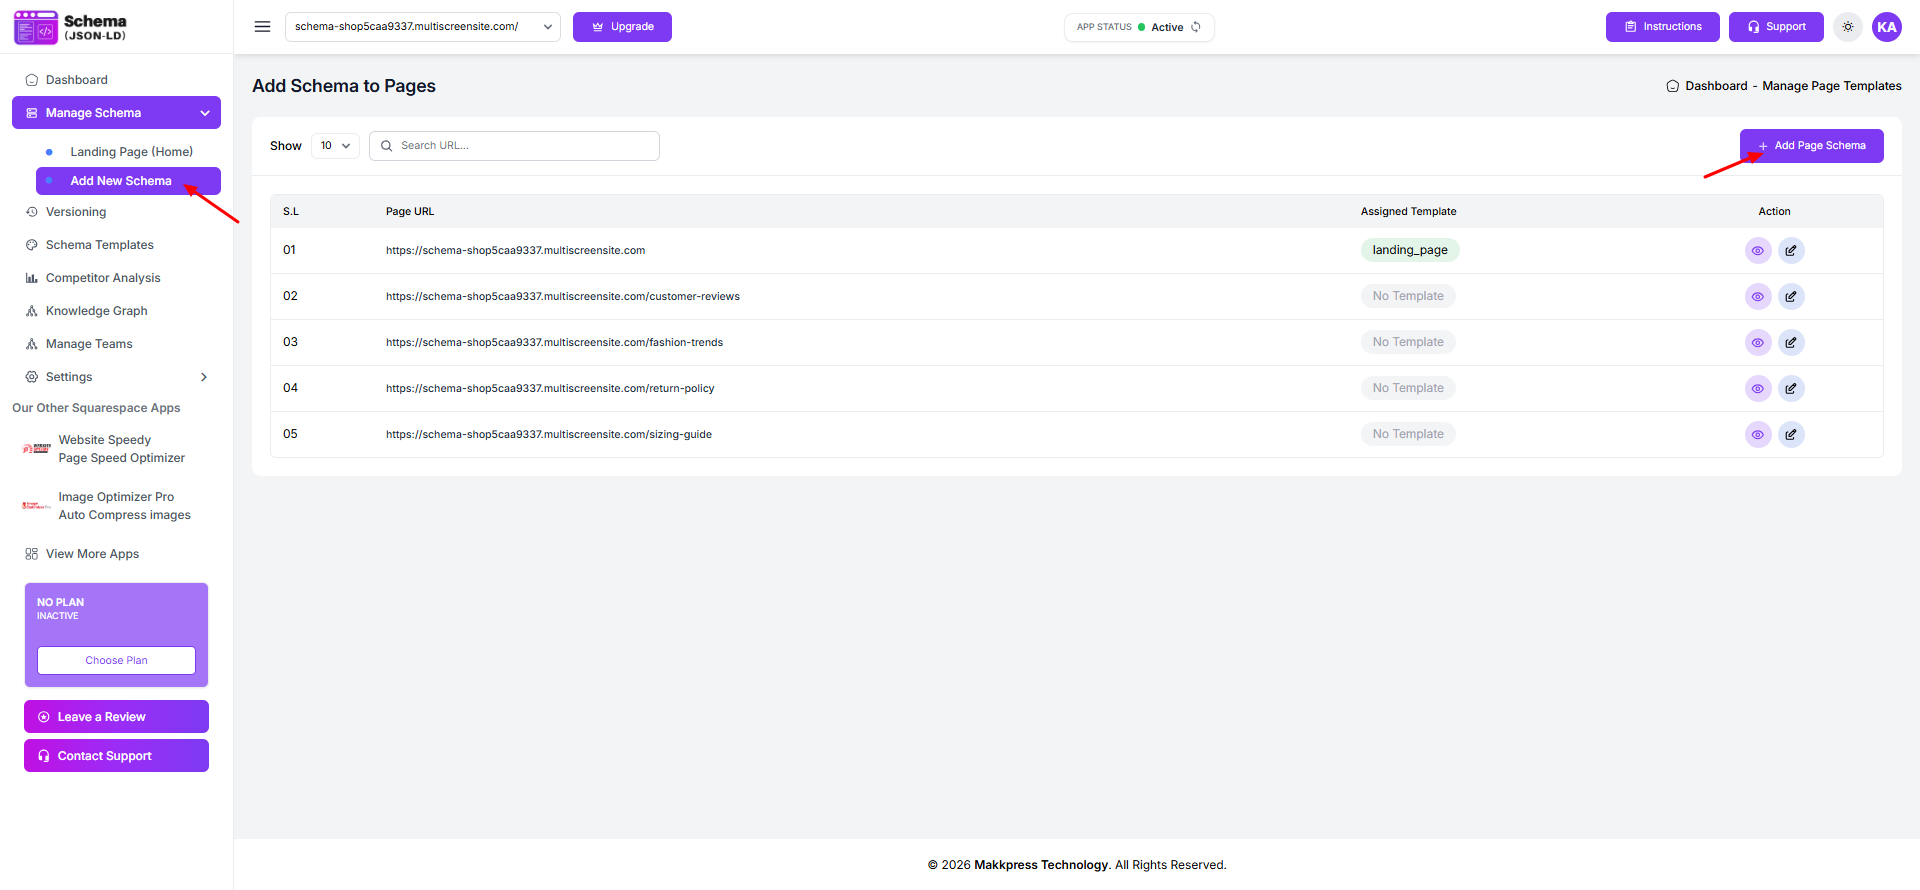Click the hamburger menu icon
Image resolution: width=1920 pixels, height=890 pixels.
pos(262,27)
